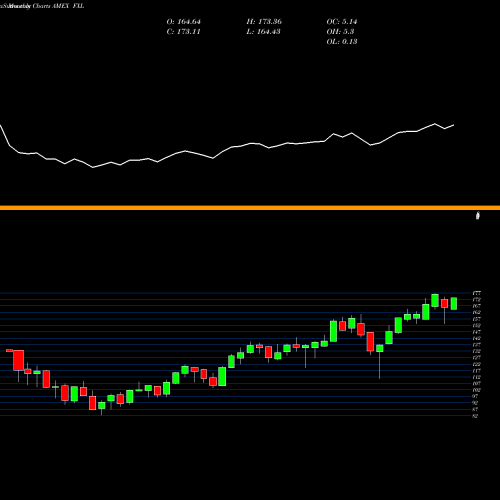Select the low value 'L: 164.43'
This screenshot has width=500, height=500.
click(263, 32)
